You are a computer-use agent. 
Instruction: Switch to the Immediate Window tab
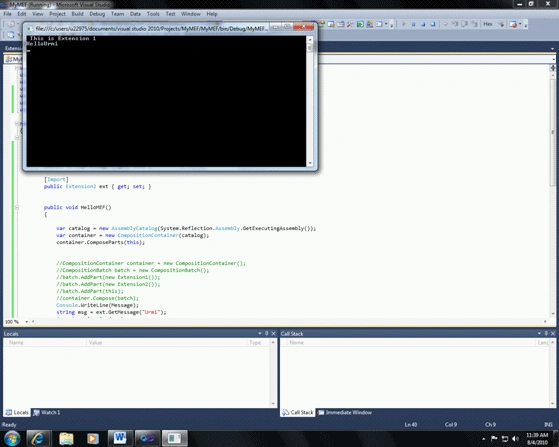click(345, 412)
